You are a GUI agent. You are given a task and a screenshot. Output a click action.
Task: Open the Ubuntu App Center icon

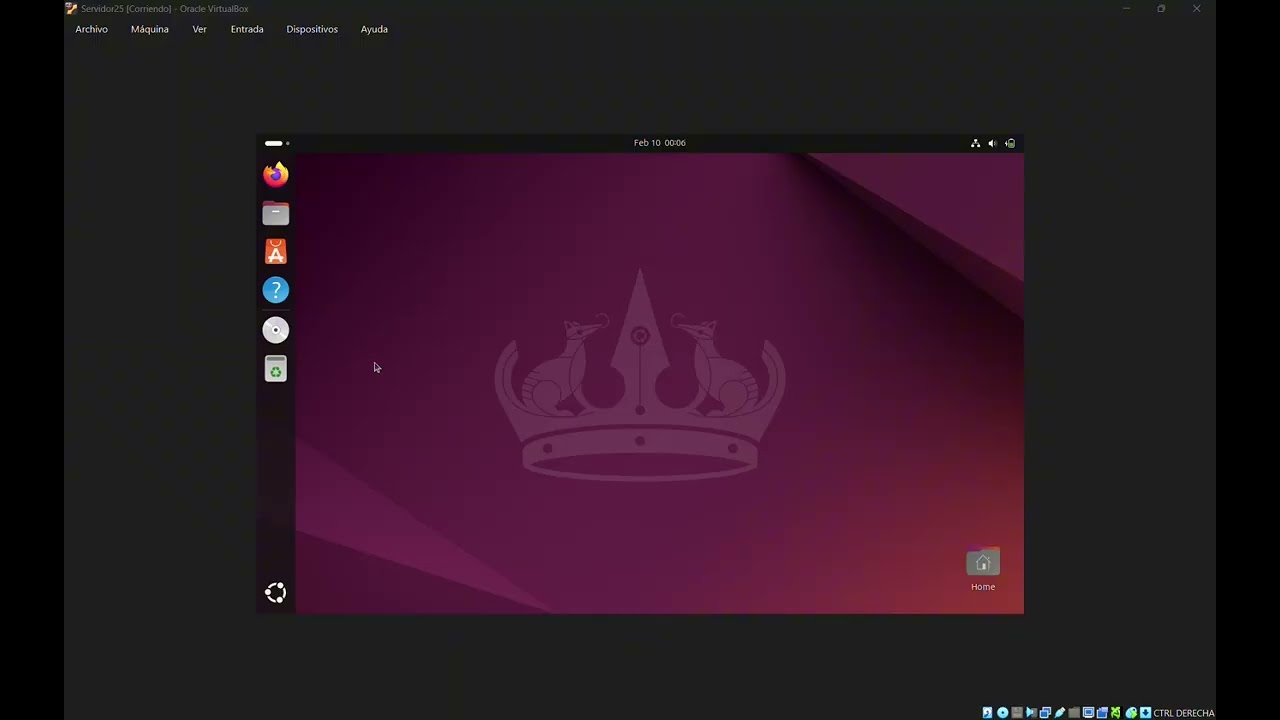(276, 252)
